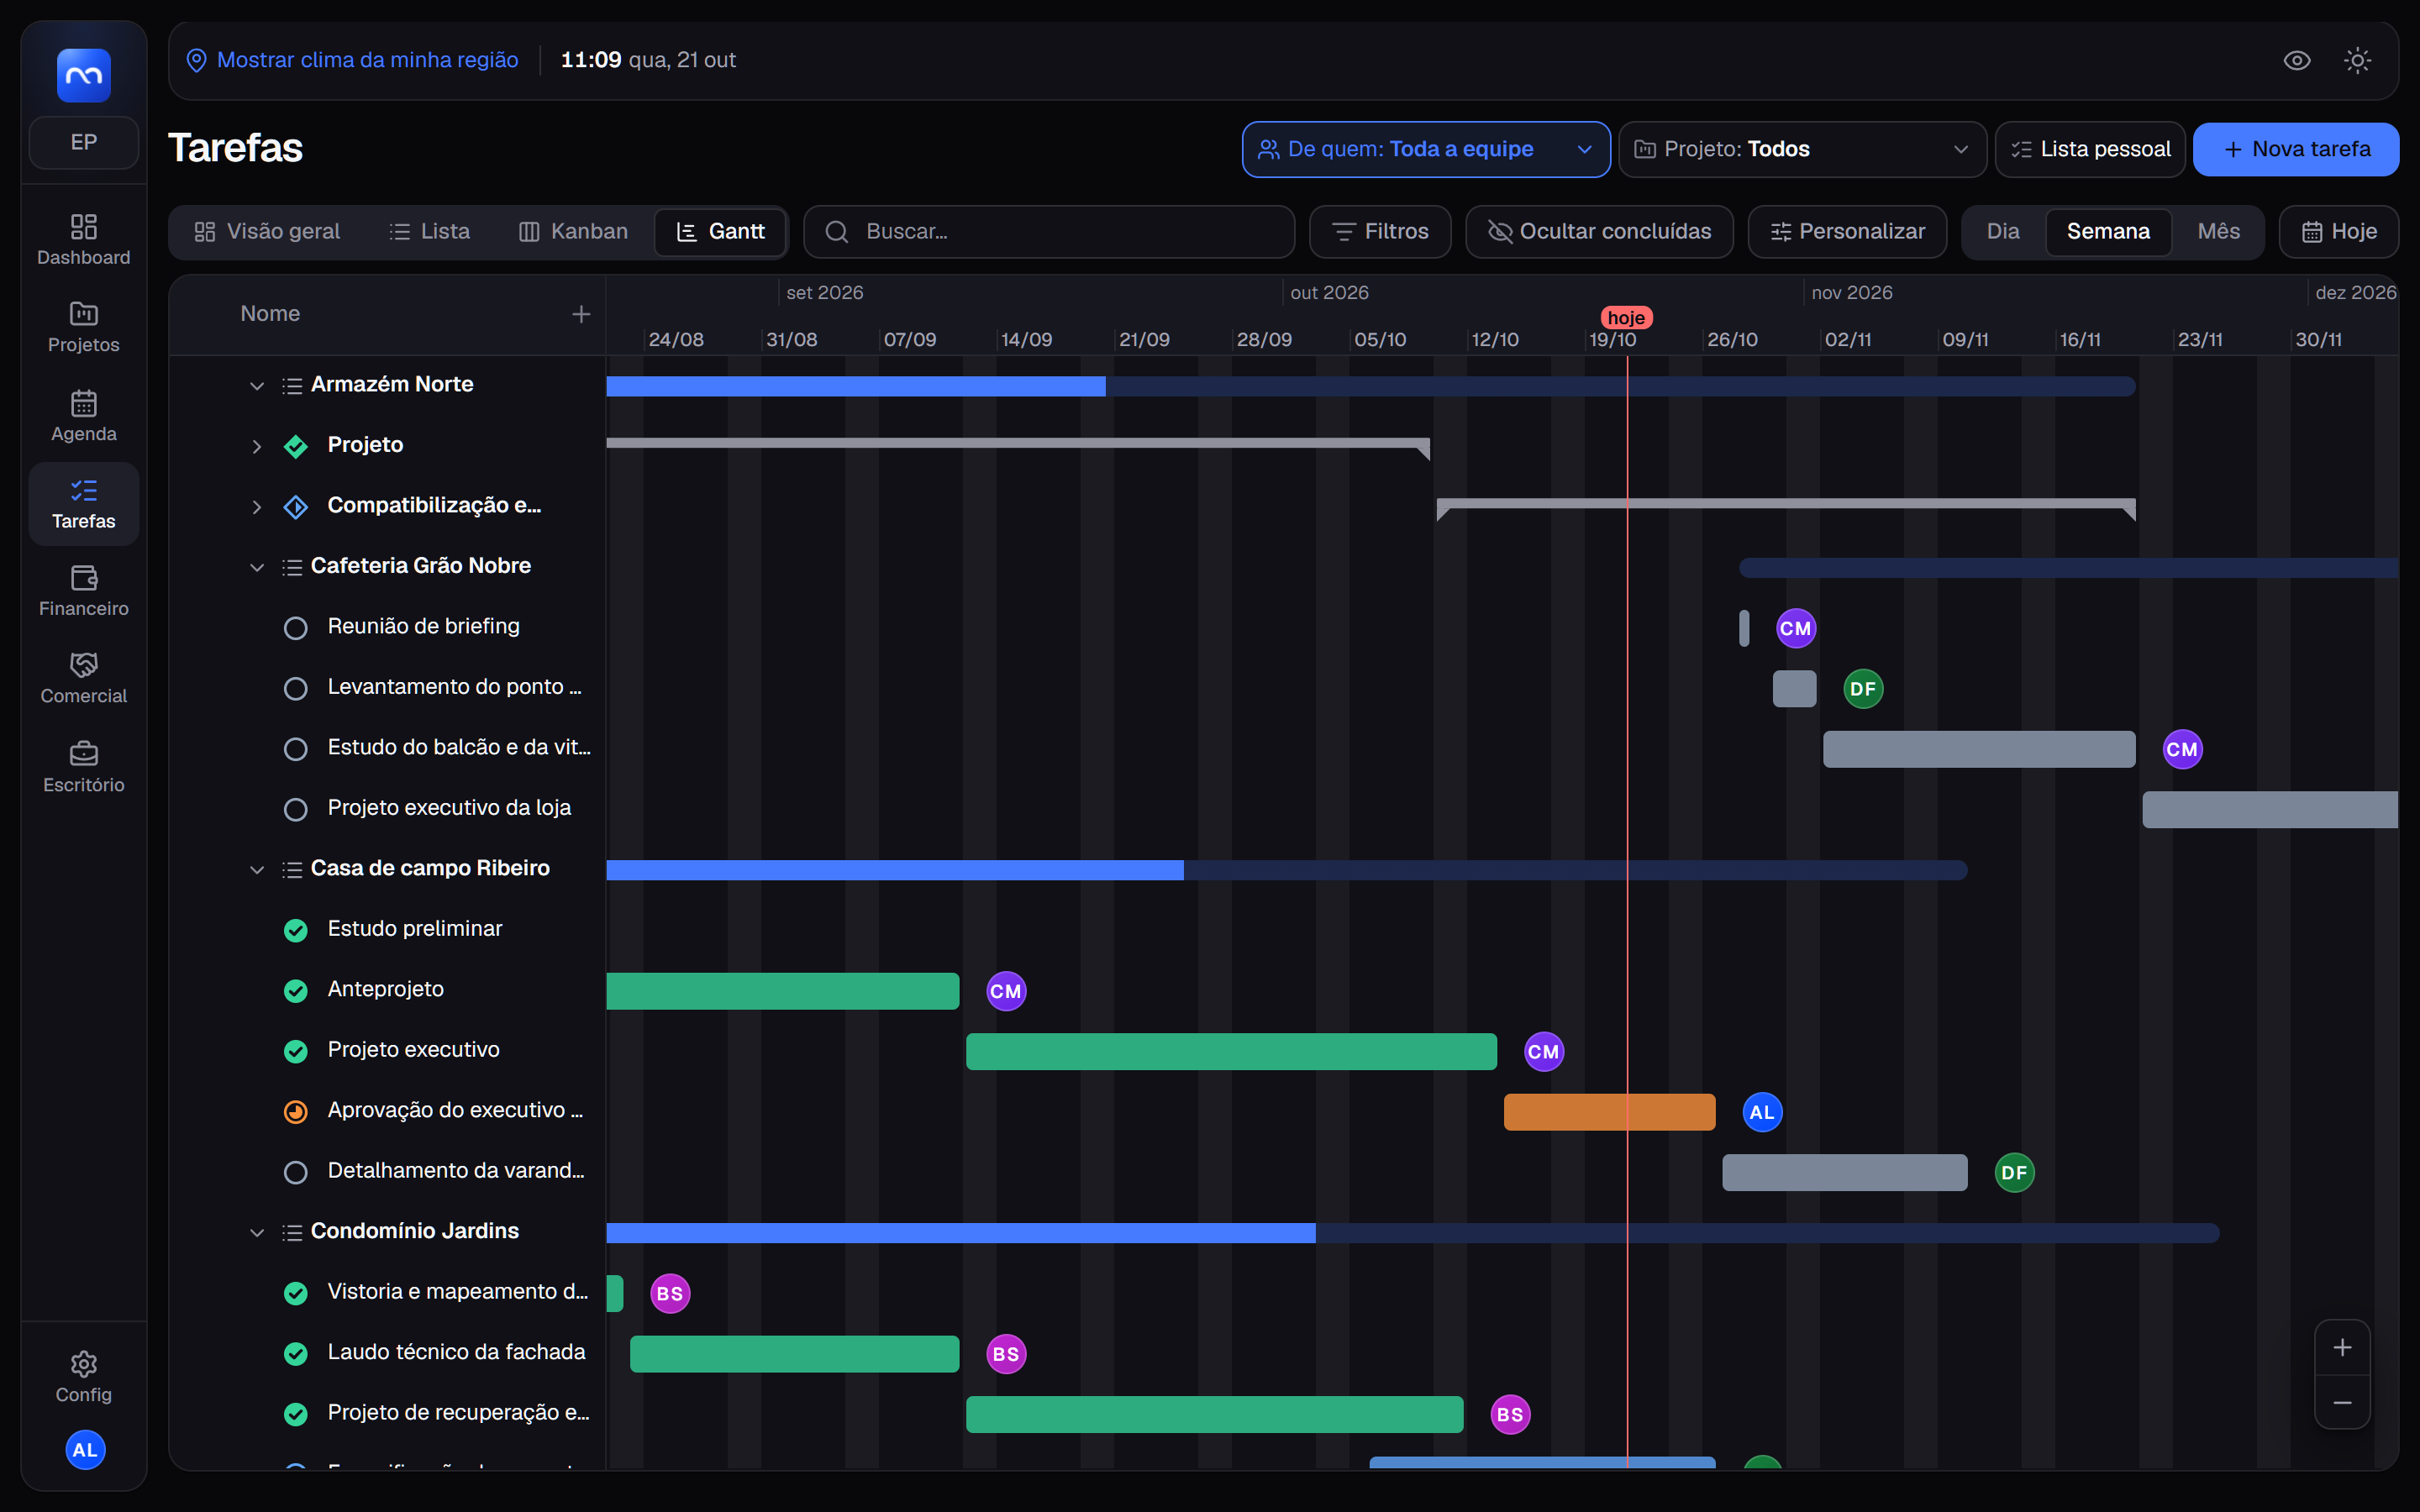
Task: Open the Comercial handshake section
Action: 84,678
